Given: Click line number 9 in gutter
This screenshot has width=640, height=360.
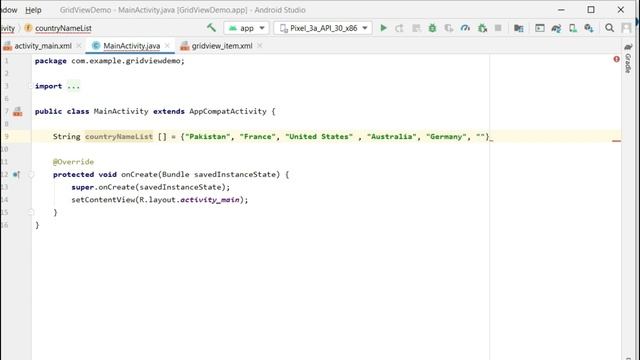Looking at the screenshot, I should tap(6, 137).
